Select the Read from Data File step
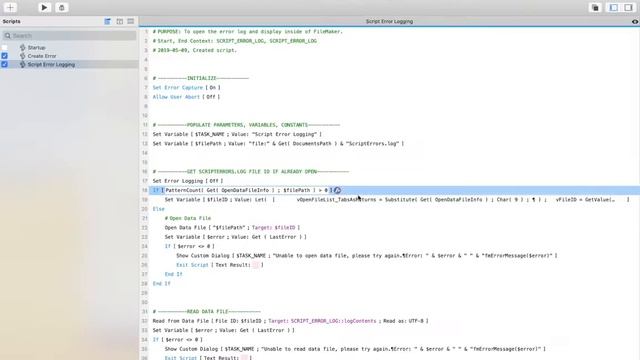The width and height of the screenshot is (640, 360). [291, 321]
